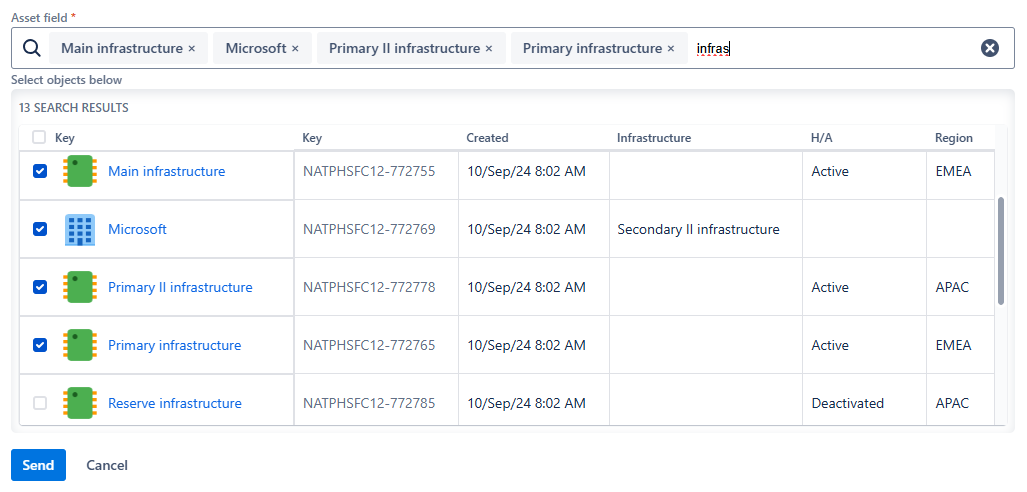The width and height of the screenshot is (1027, 492).
Task: Remove the Primary infrastructure chip
Action: click(671, 48)
